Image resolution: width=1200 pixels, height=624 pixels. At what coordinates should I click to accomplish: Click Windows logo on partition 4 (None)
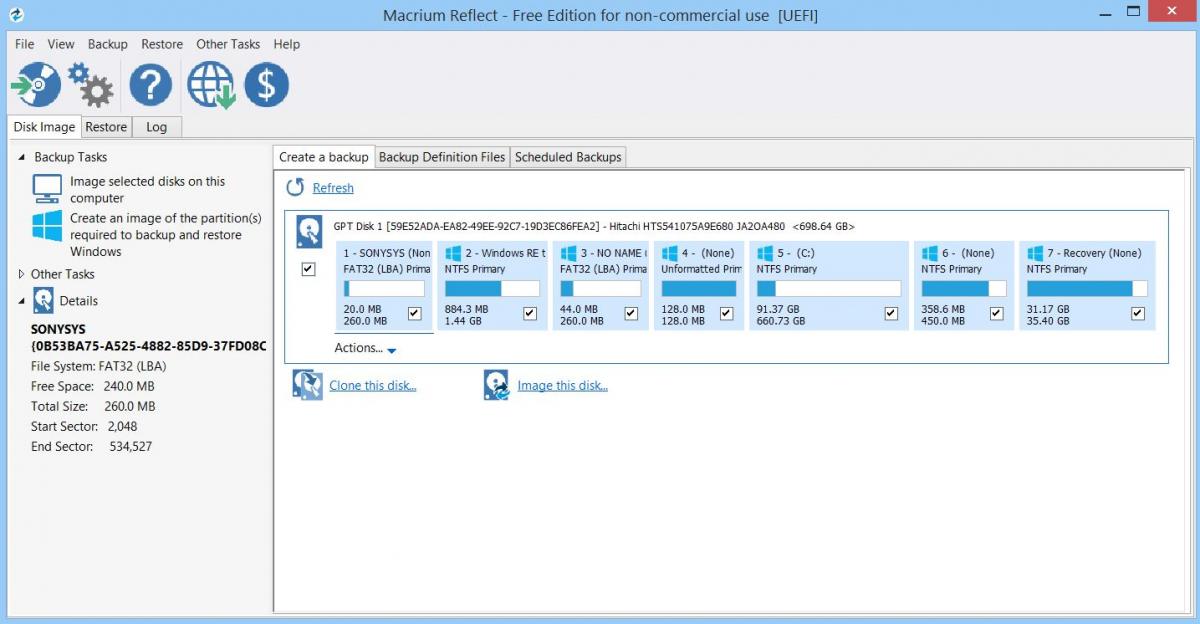(x=669, y=254)
